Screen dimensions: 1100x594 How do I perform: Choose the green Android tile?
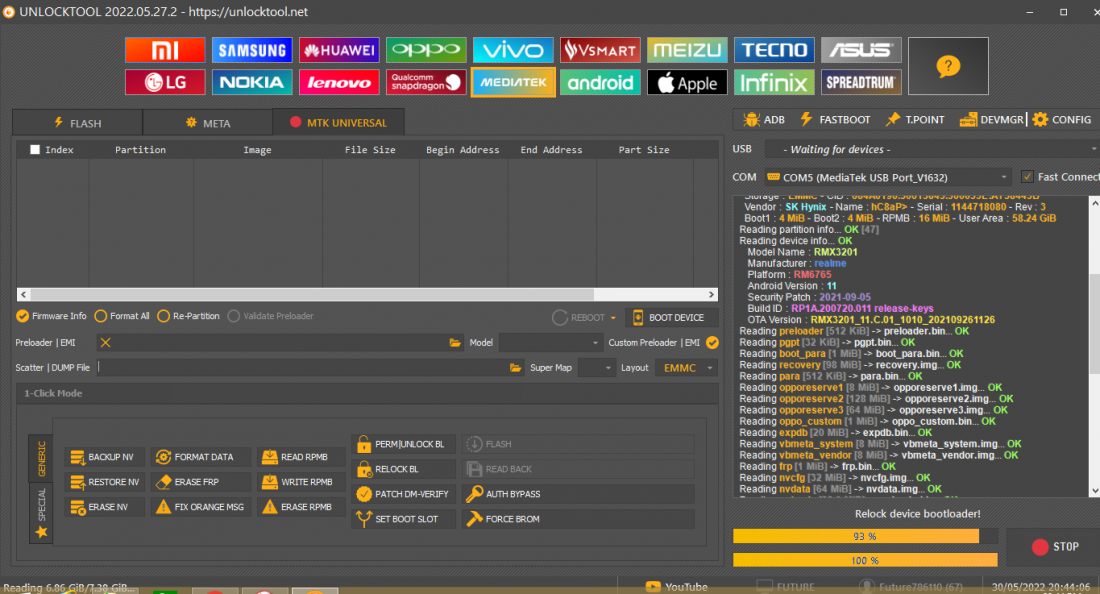[600, 82]
